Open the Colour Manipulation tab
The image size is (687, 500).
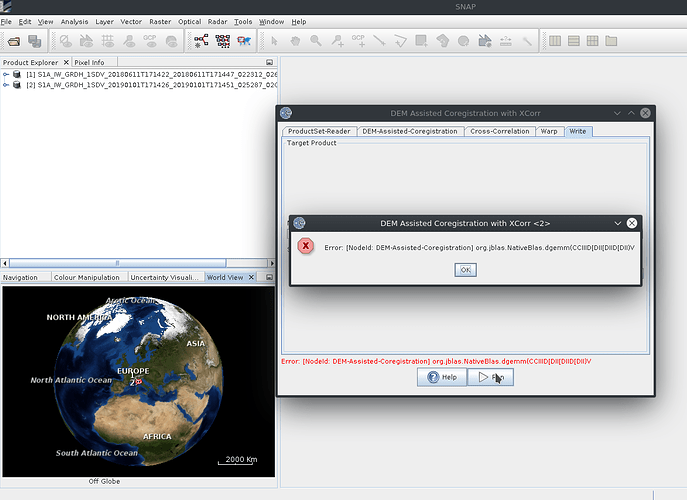click(87, 277)
